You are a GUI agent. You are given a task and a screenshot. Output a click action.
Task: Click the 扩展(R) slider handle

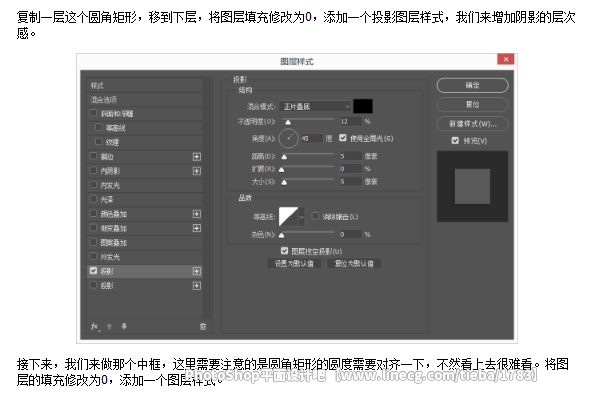[282, 169]
